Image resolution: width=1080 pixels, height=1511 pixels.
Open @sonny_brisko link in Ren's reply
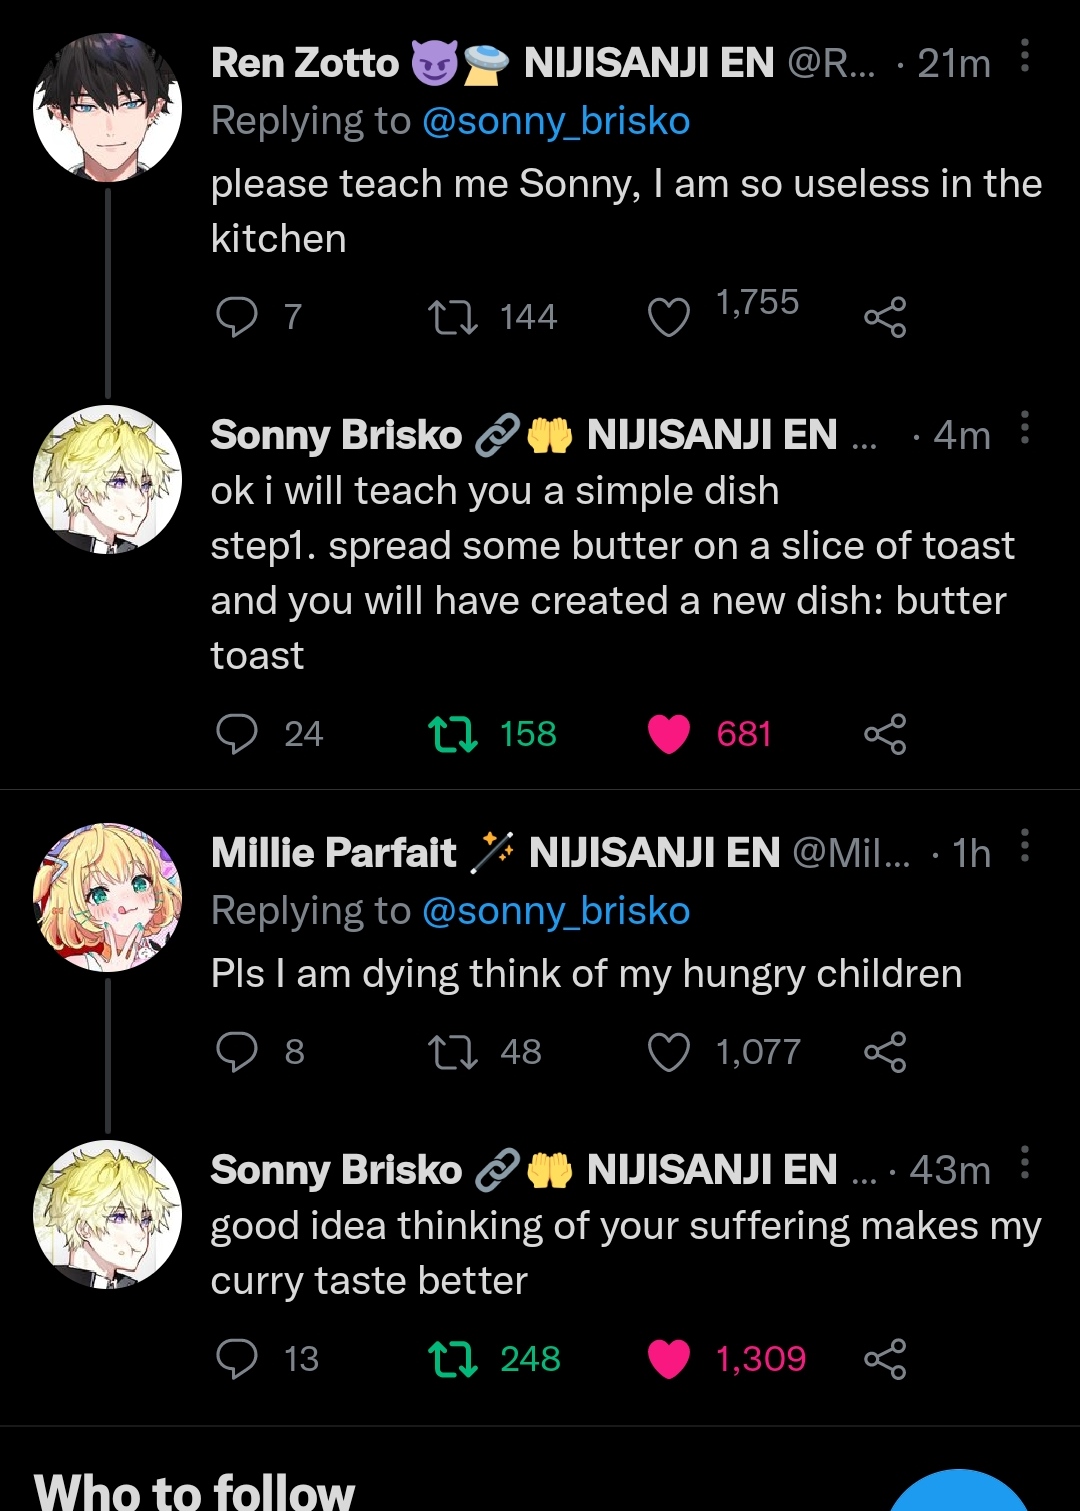click(556, 121)
